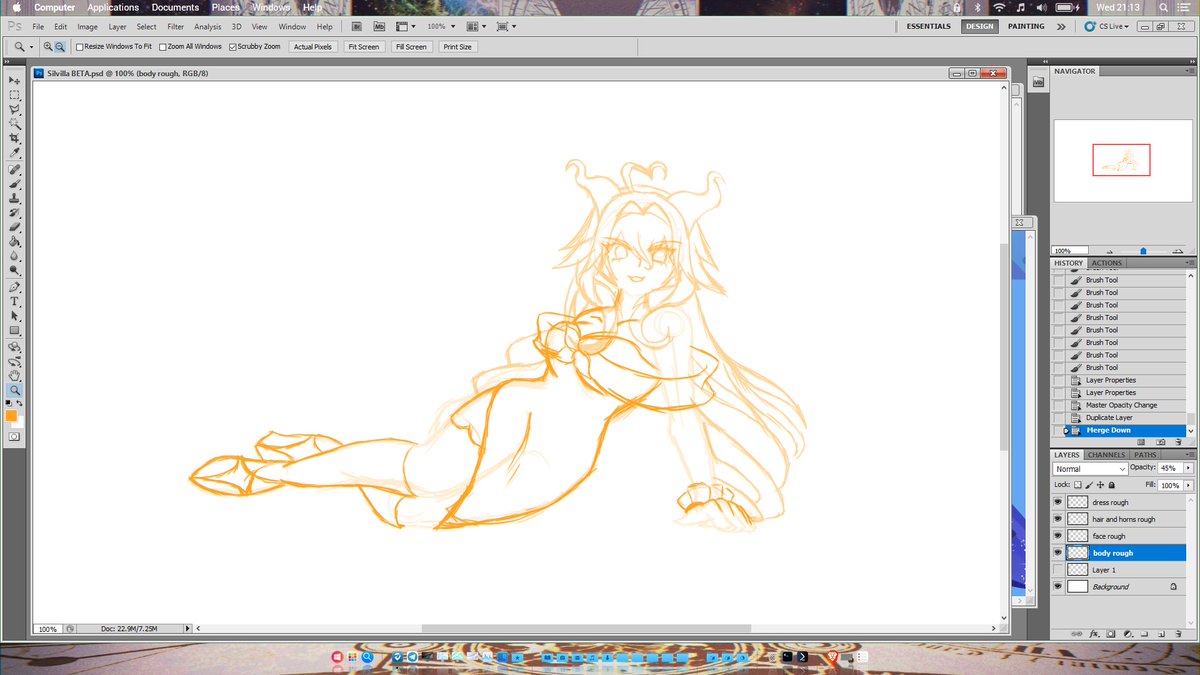Show the Layer 1 layer
Screen dimensions: 1200x675
coord(1058,569)
